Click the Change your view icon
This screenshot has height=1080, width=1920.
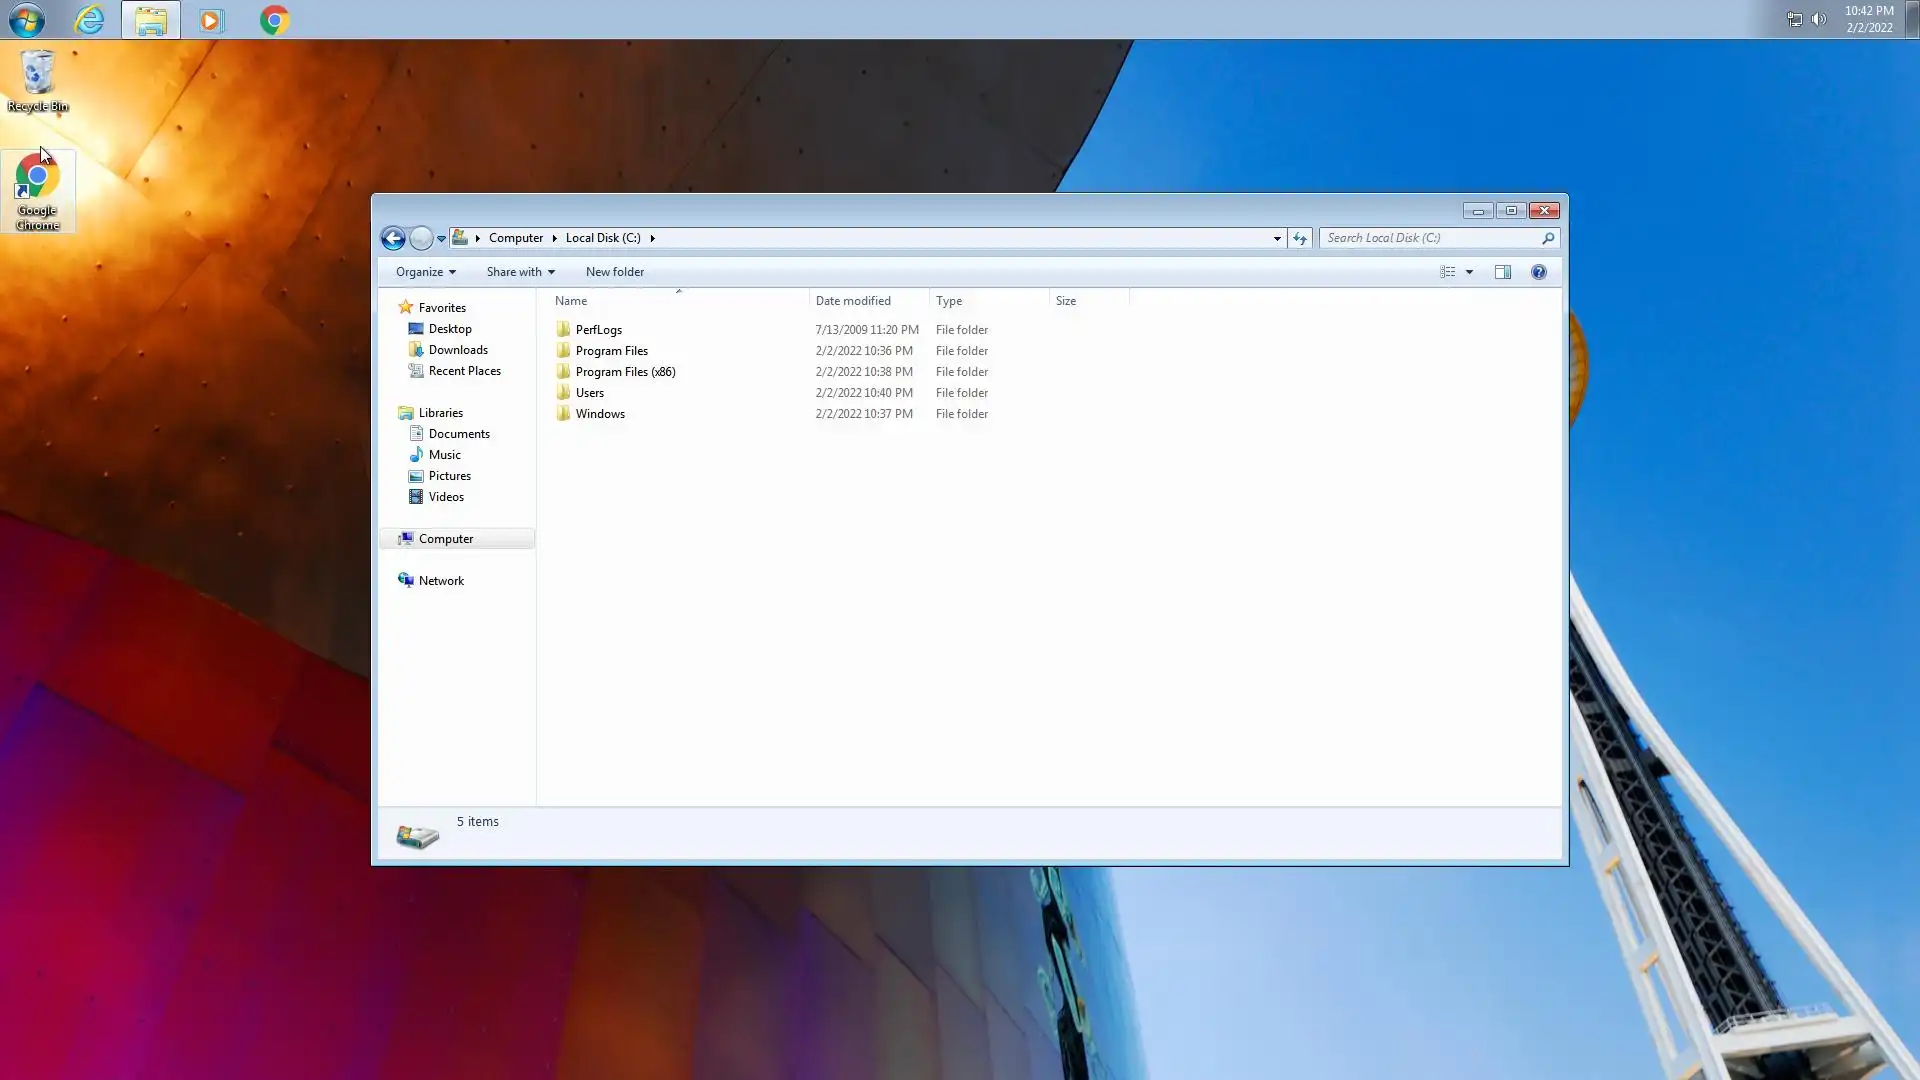1447,272
